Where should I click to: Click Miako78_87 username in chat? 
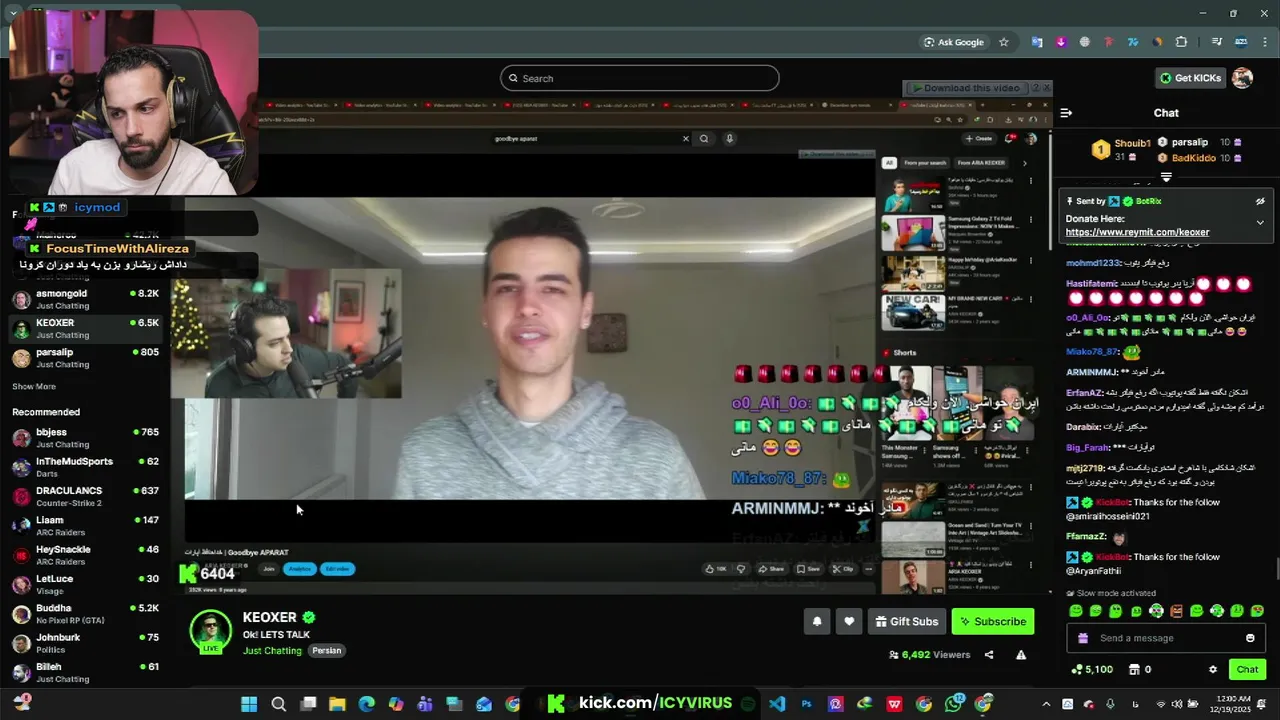(x=1091, y=352)
